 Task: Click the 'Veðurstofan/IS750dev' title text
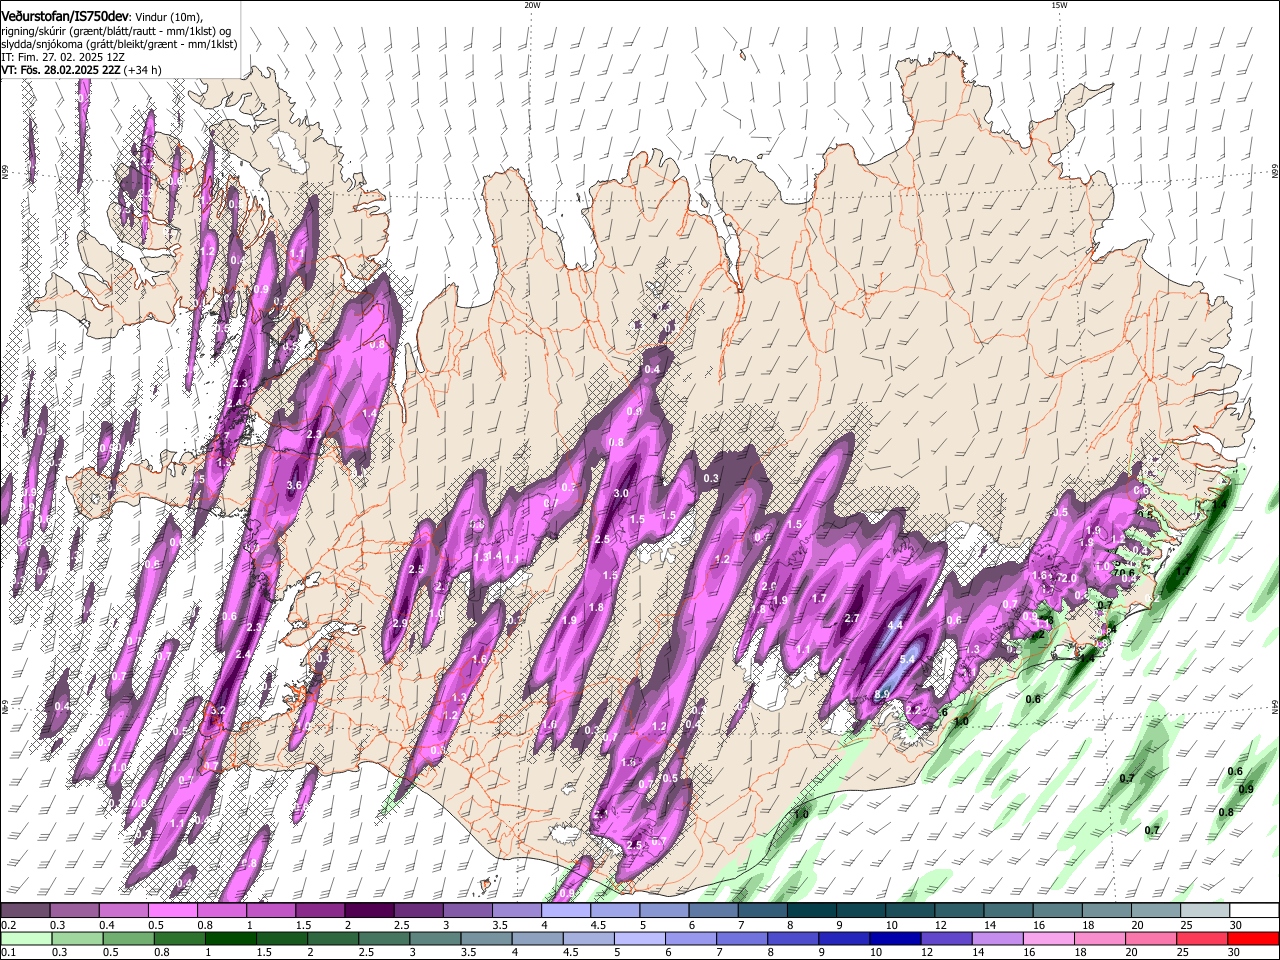[x=65, y=16]
